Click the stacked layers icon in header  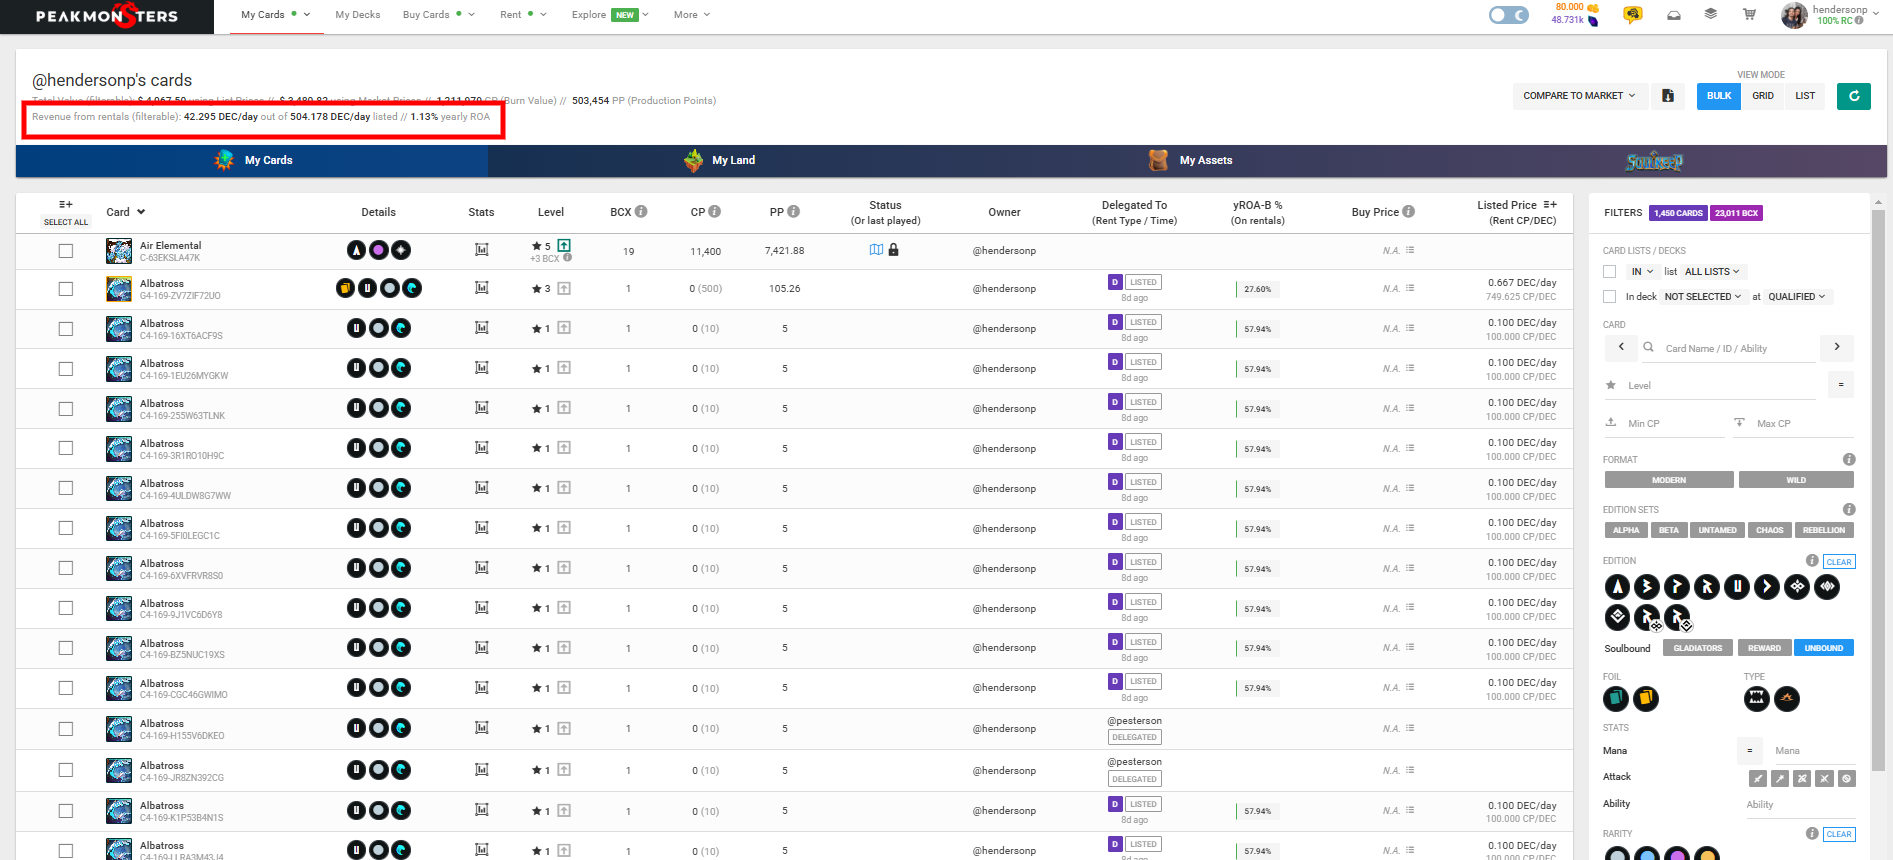(x=1711, y=14)
